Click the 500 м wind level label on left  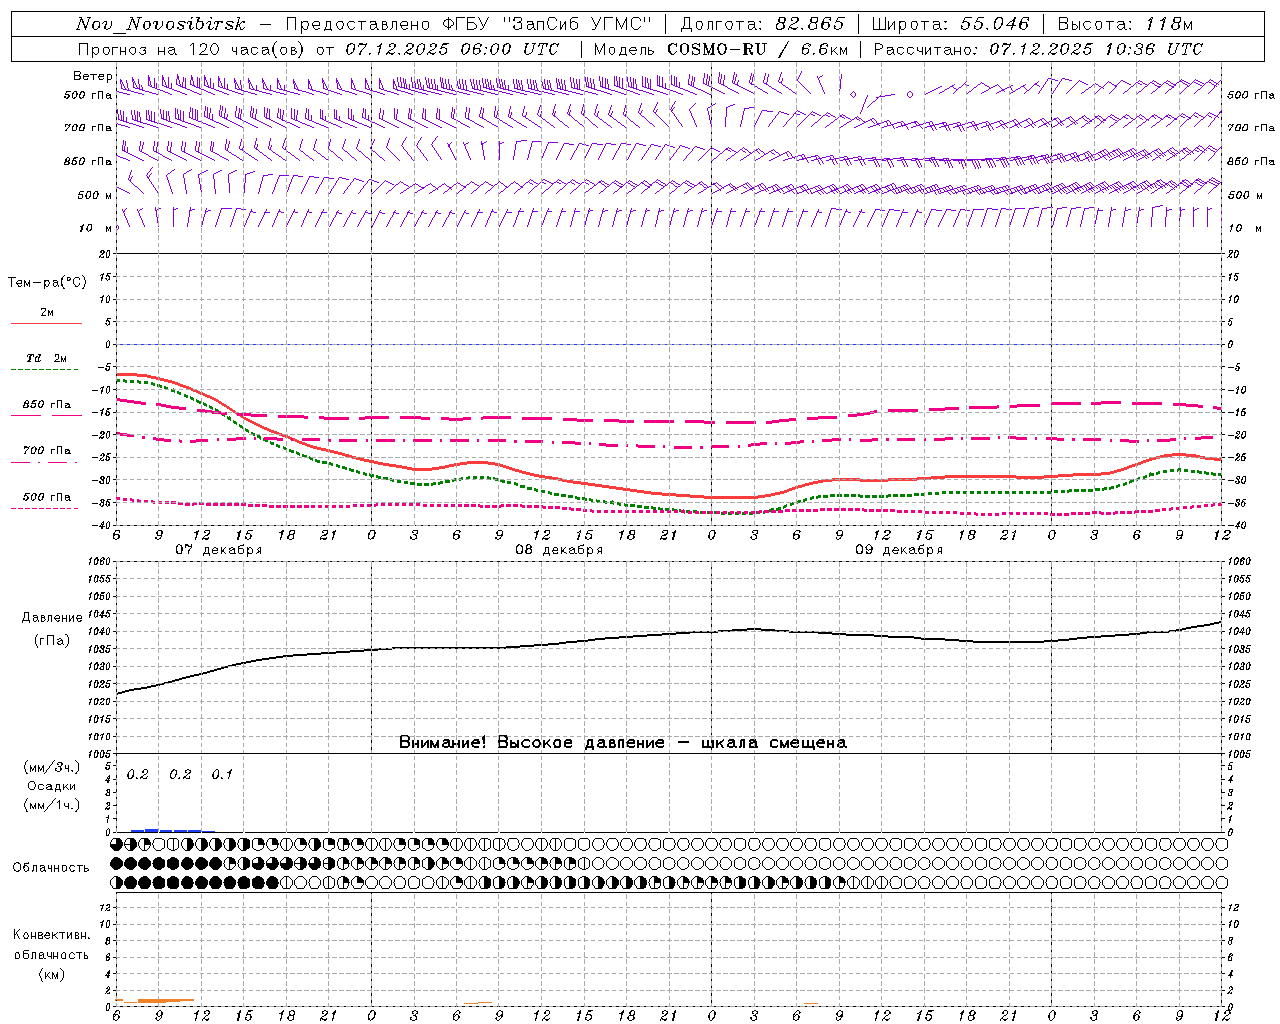[x=95, y=195]
